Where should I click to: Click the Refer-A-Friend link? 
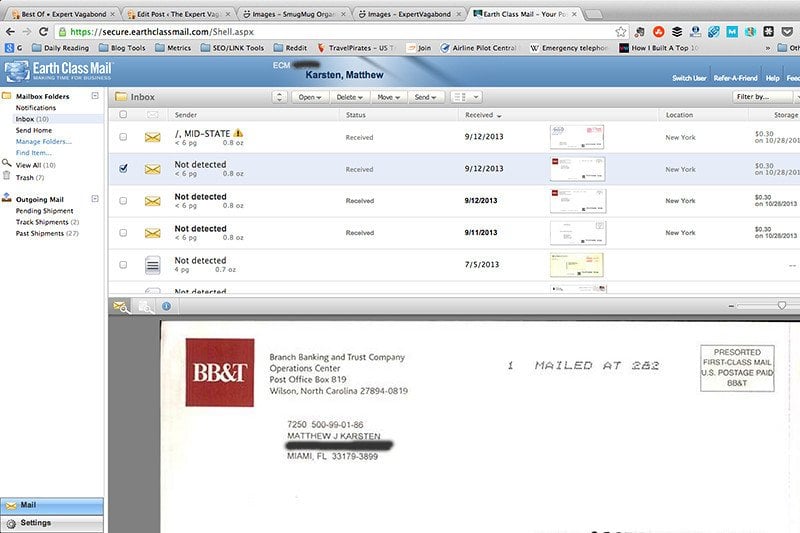pos(735,78)
